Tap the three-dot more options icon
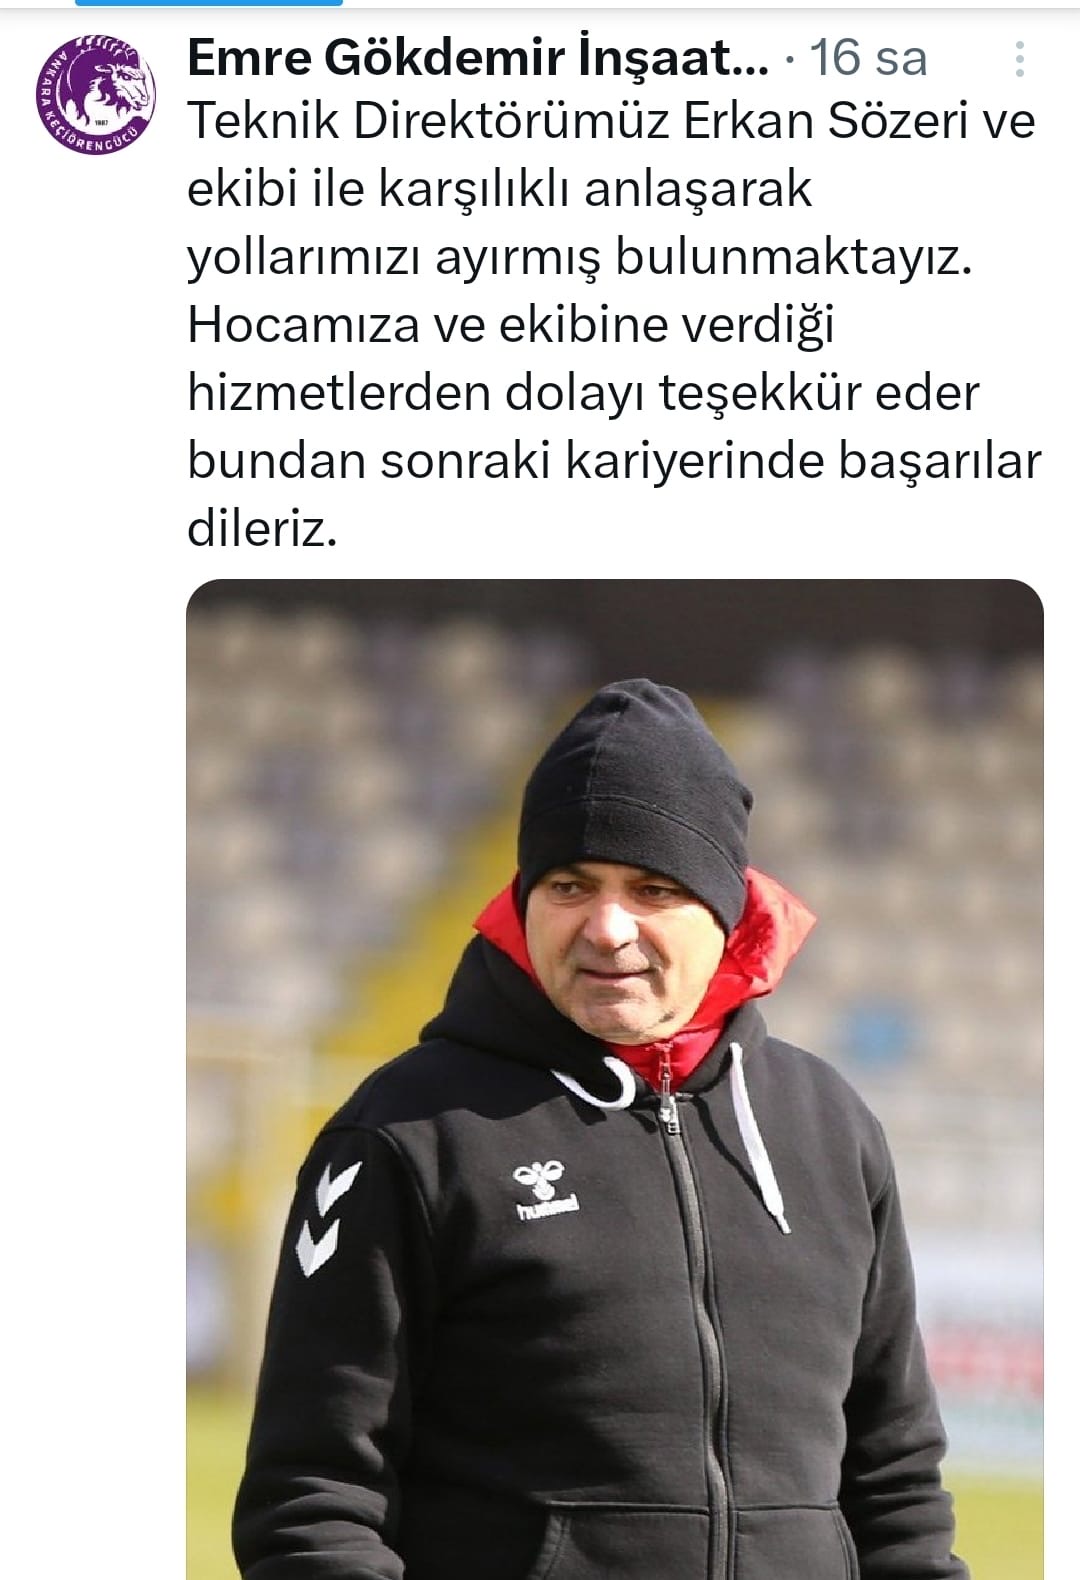 (1019, 59)
